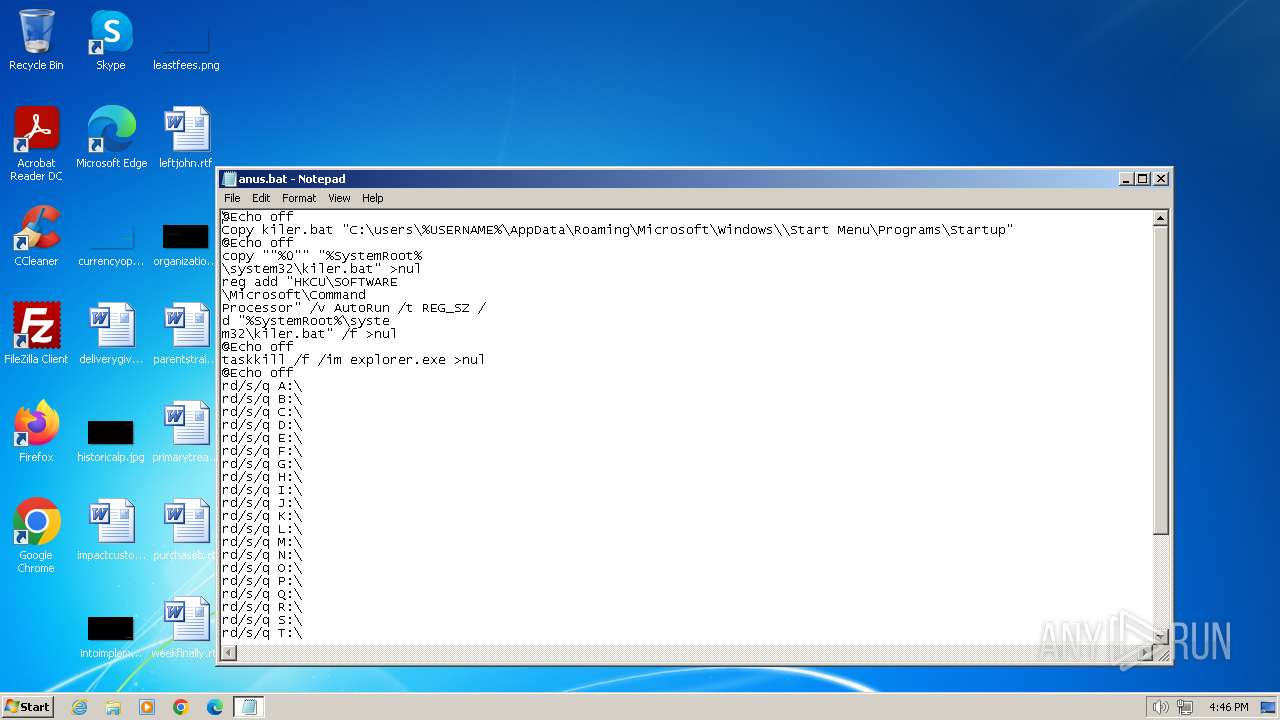Open the network tray icon

coord(1185,707)
